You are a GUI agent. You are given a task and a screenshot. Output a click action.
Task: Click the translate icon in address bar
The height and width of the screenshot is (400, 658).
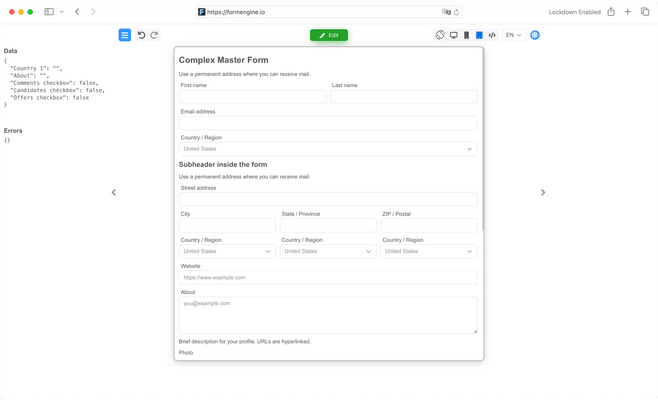click(446, 12)
